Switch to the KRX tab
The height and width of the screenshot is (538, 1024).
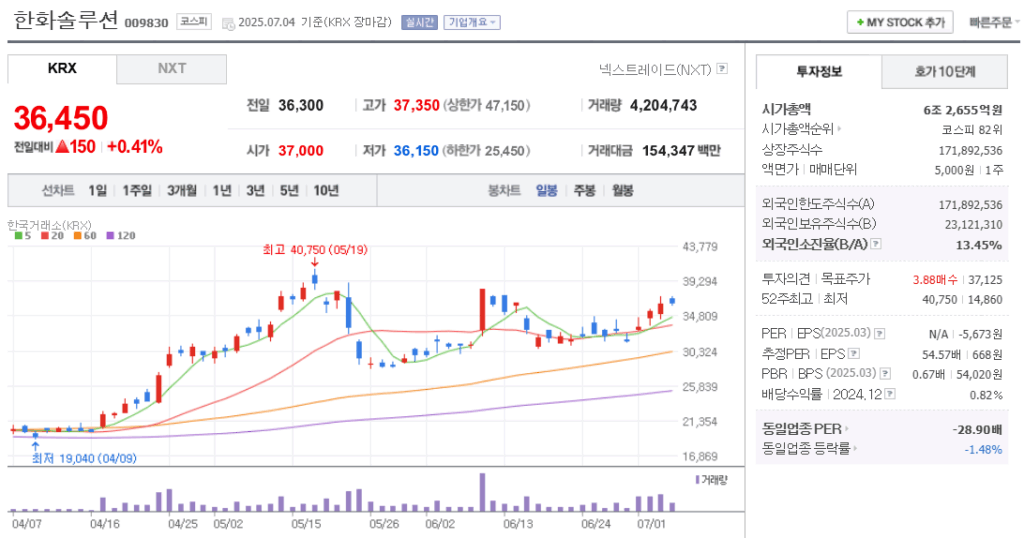(x=62, y=69)
